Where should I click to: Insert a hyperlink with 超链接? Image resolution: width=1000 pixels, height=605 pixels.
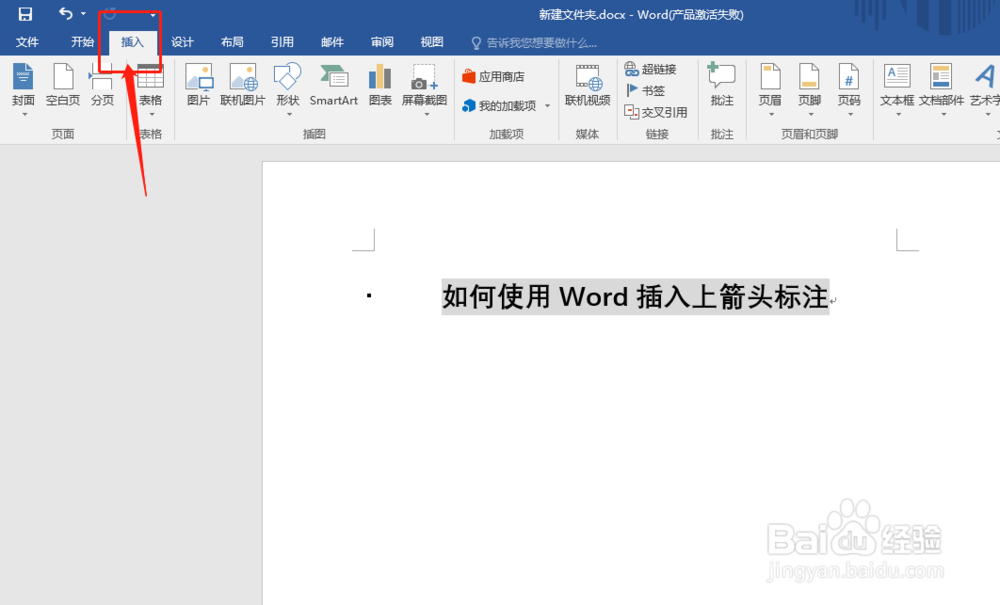[651, 69]
